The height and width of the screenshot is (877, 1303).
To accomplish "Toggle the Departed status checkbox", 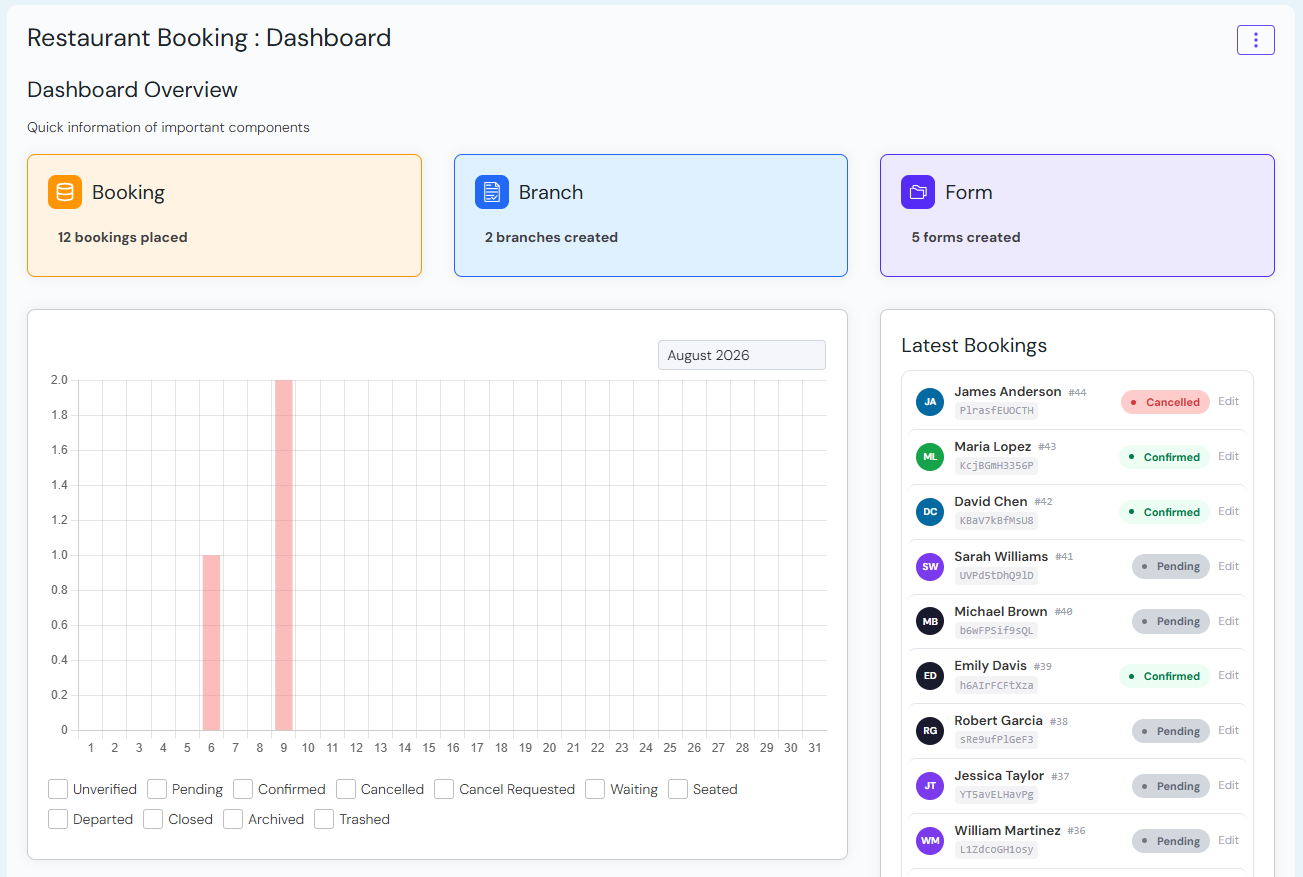I will pyautogui.click(x=58, y=819).
